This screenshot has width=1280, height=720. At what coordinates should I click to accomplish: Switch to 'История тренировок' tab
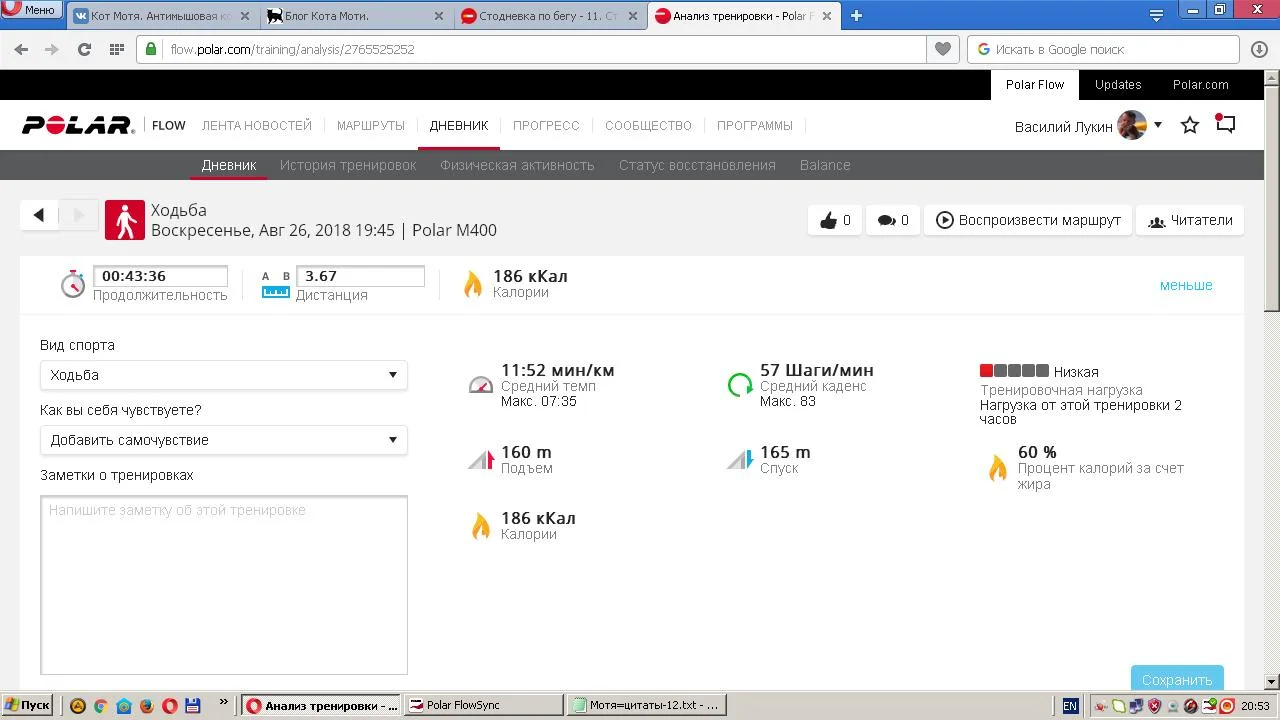click(348, 165)
